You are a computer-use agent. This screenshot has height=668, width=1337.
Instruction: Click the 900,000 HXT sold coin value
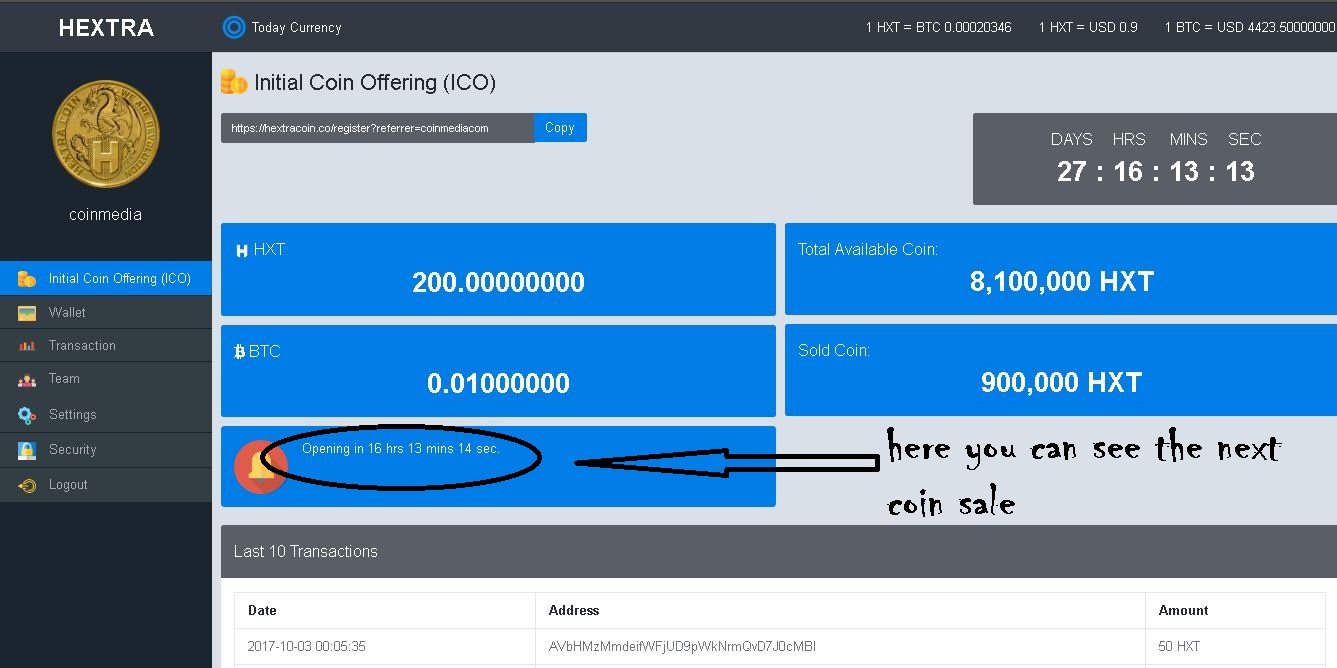[1061, 383]
